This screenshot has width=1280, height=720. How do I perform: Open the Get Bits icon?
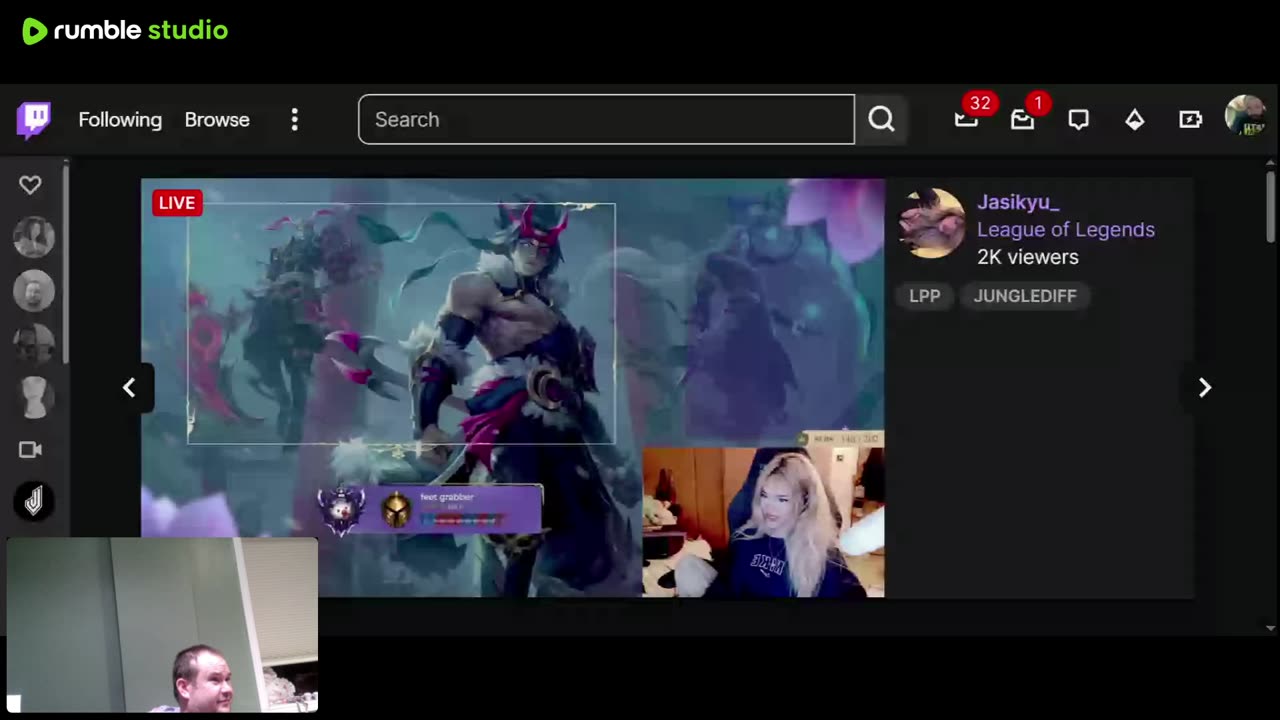pos(1190,120)
